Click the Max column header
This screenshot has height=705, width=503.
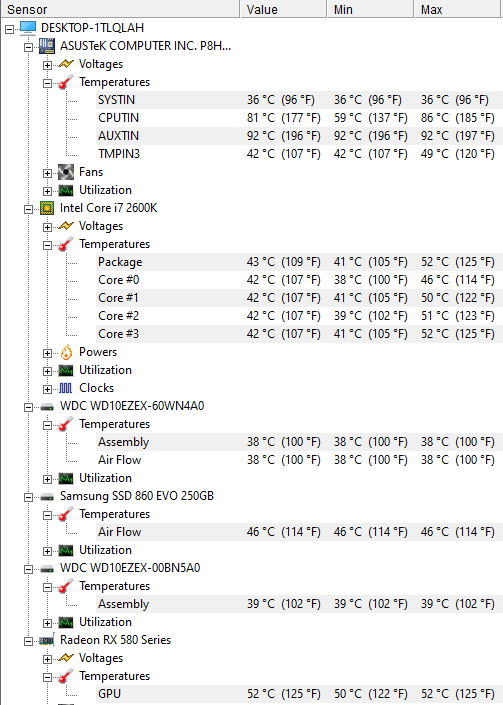coord(458,9)
